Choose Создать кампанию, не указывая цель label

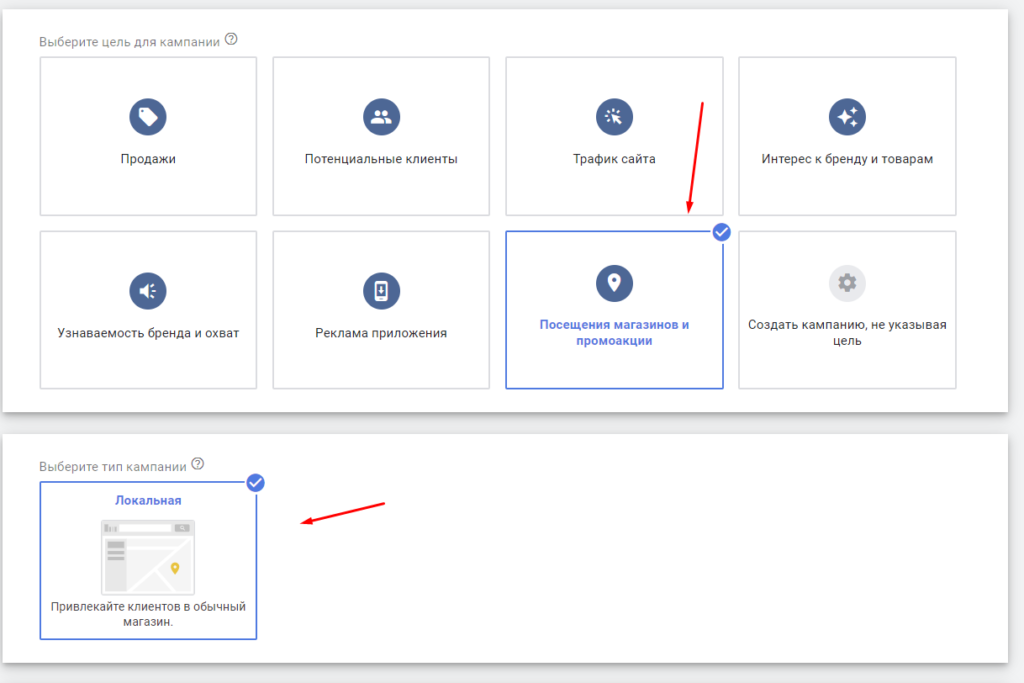[847, 332]
